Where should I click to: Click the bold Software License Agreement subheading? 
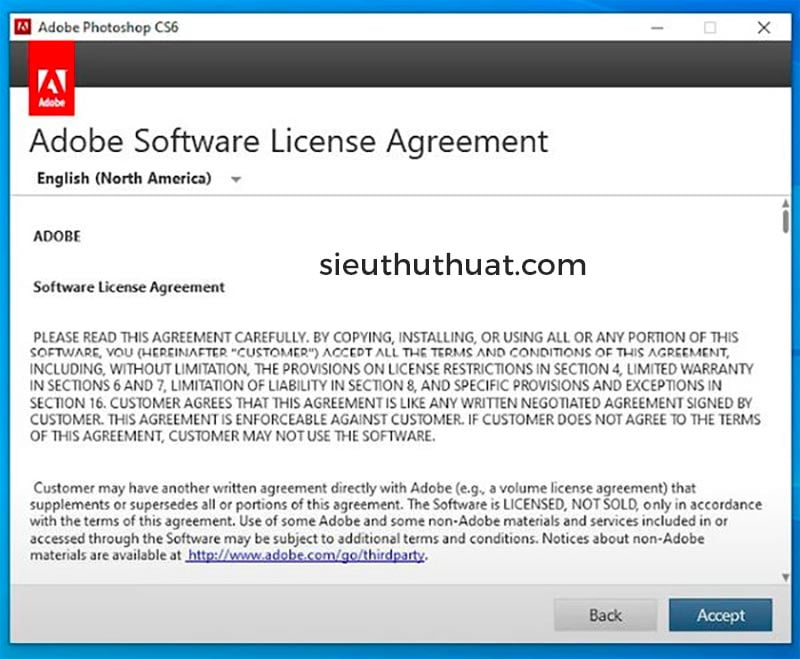click(x=129, y=287)
